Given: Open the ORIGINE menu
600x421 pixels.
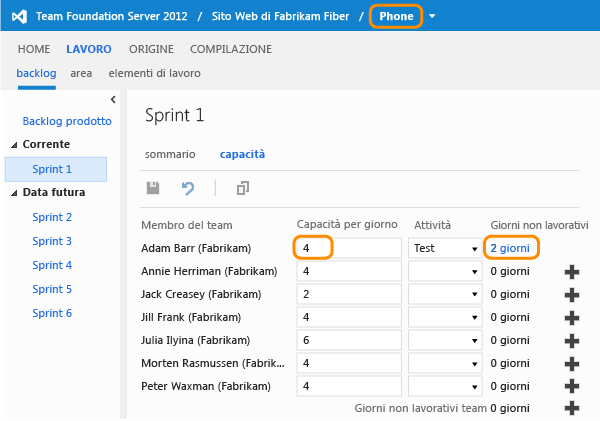Looking at the screenshot, I should coord(151,49).
